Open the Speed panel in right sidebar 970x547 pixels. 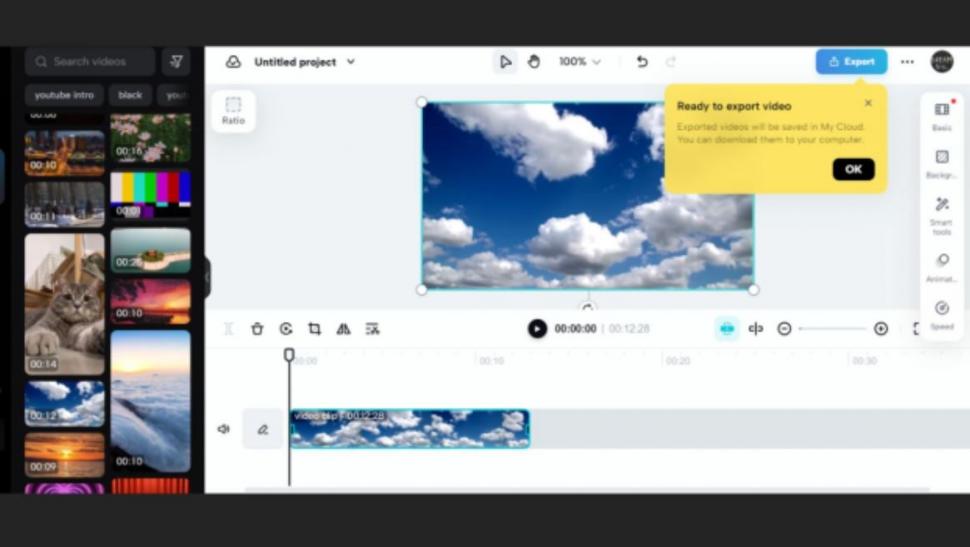942,316
